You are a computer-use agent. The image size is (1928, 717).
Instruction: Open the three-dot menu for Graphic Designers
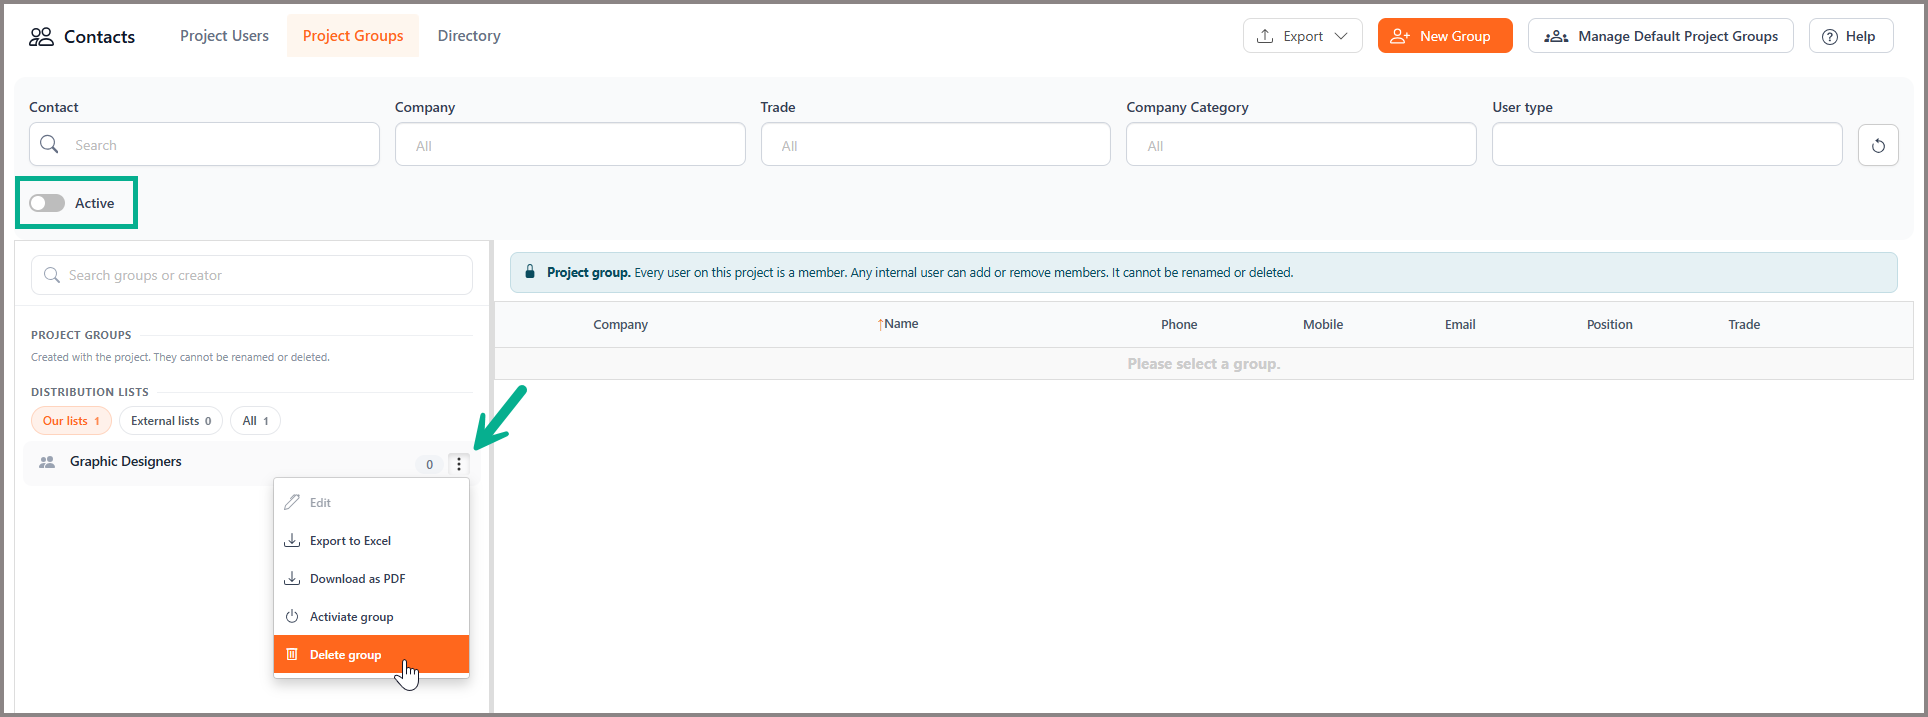click(x=459, y=464)
